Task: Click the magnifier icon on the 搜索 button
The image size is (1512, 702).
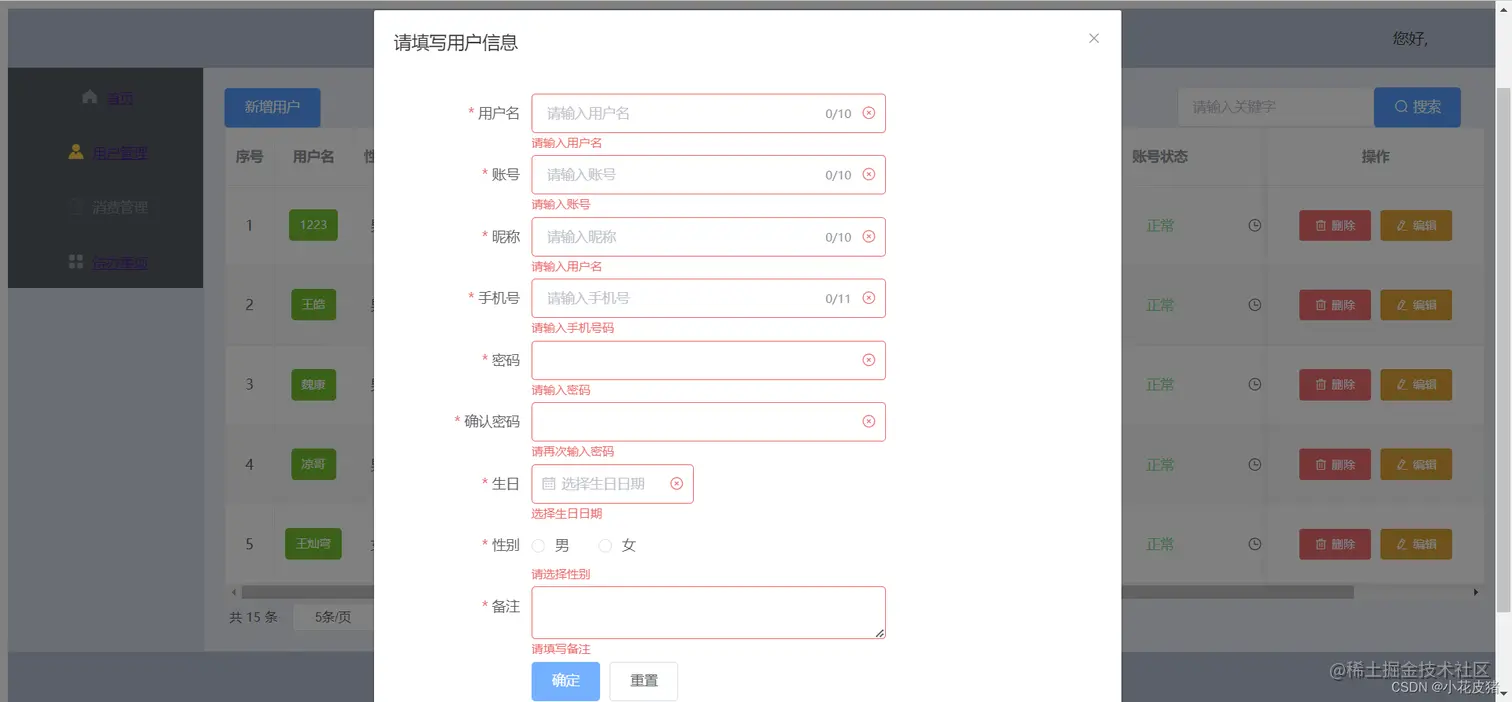Action: 1401,107
